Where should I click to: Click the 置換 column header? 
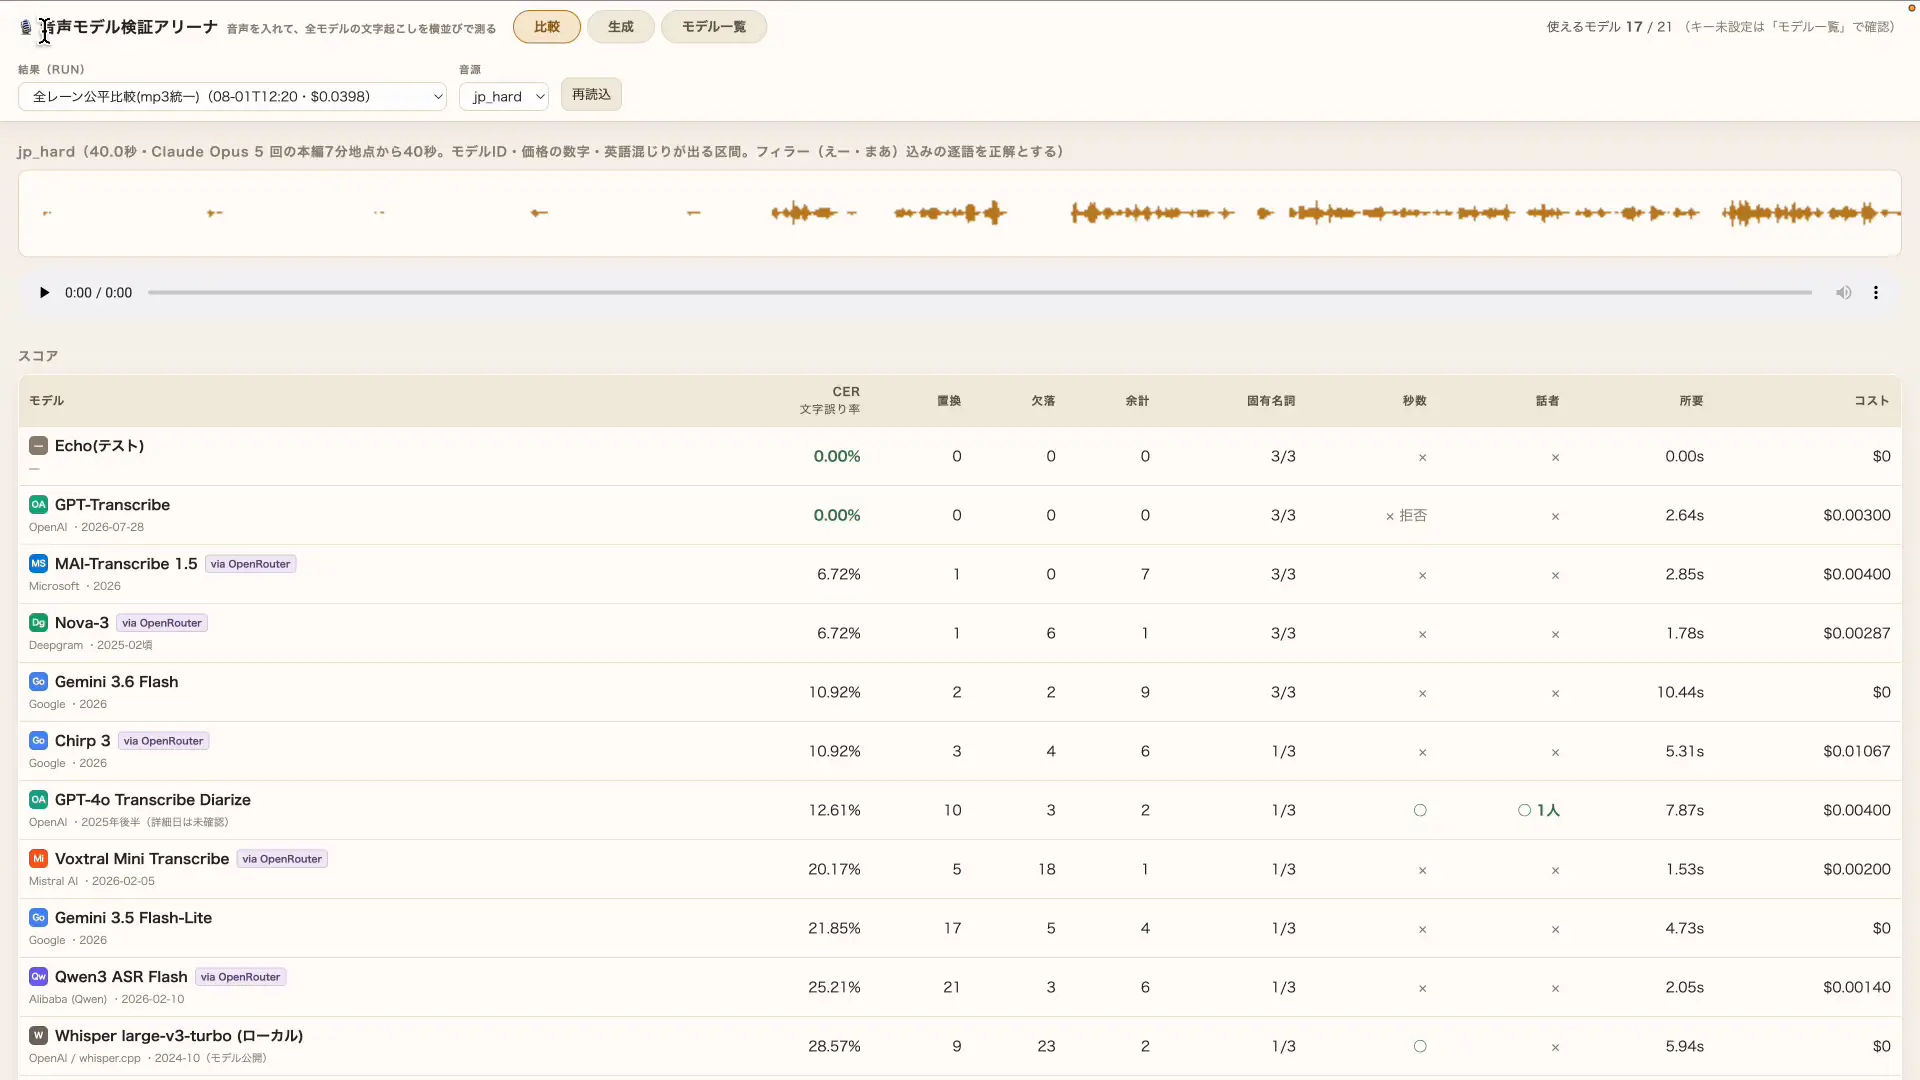(949, 401)
